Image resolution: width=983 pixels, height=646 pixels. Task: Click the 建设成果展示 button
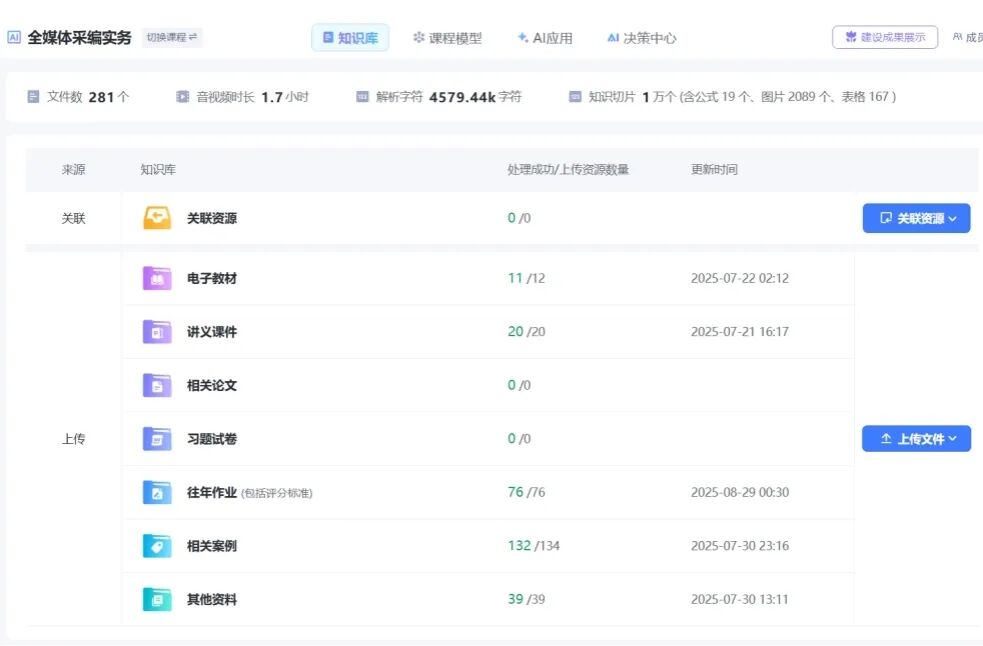[885, 38]
